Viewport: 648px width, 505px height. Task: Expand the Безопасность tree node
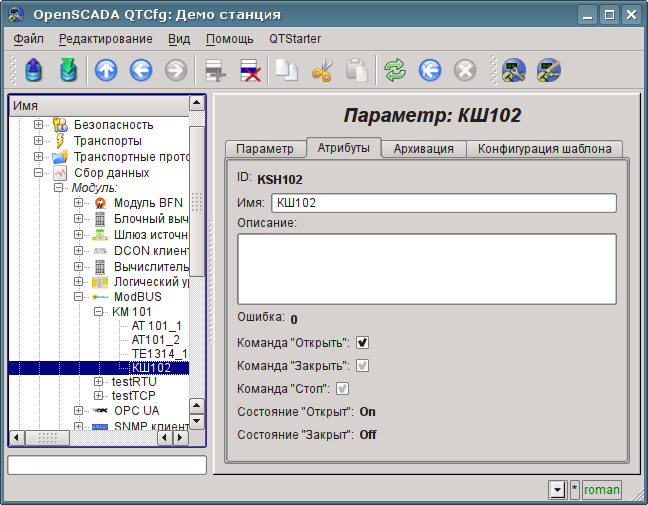(x=39, y=125)
